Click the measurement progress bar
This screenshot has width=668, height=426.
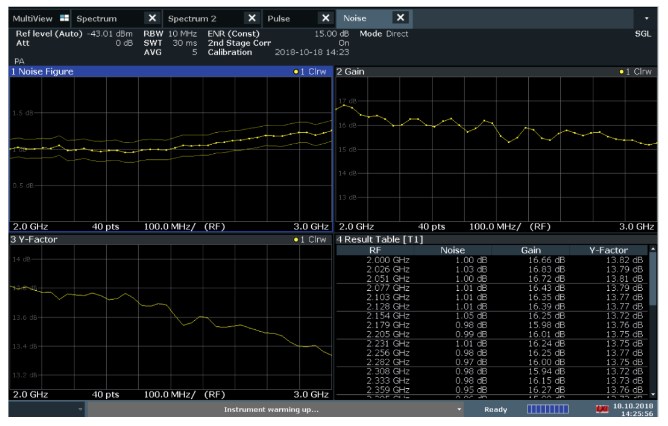[547, 411]
